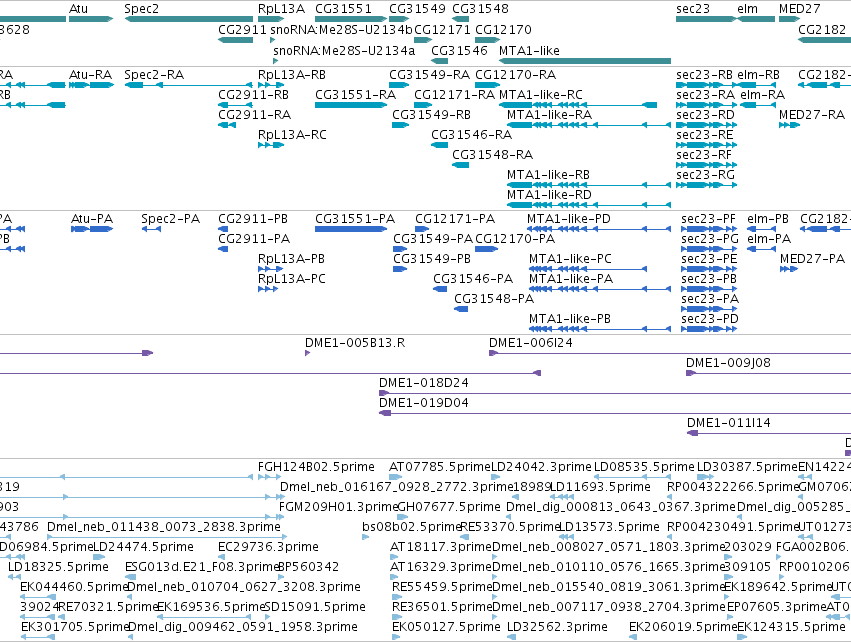This screenshot has width=851, height=642.
Task: Select snoRNA:Me28S-U2134b gene label
Action: tap(341, 30)
